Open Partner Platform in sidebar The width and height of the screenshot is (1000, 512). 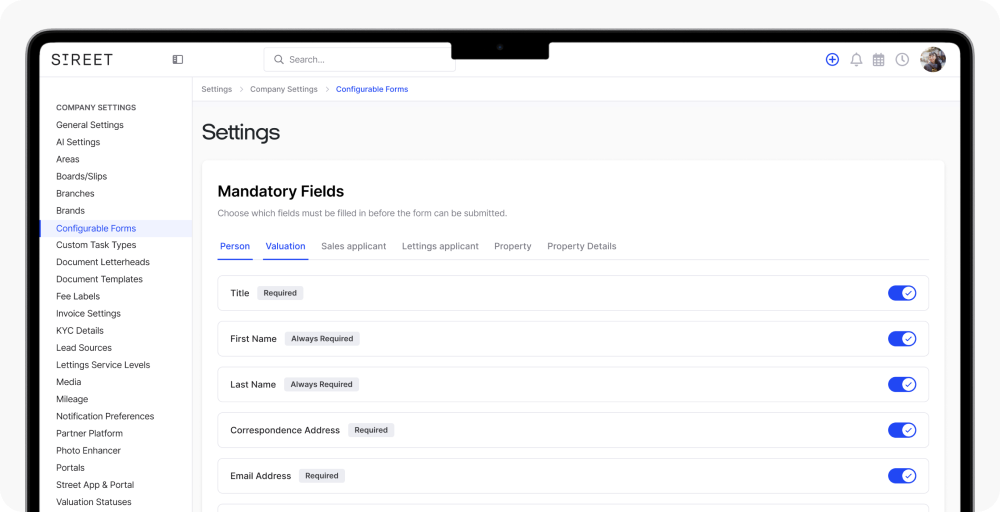(x=89, y=434)
